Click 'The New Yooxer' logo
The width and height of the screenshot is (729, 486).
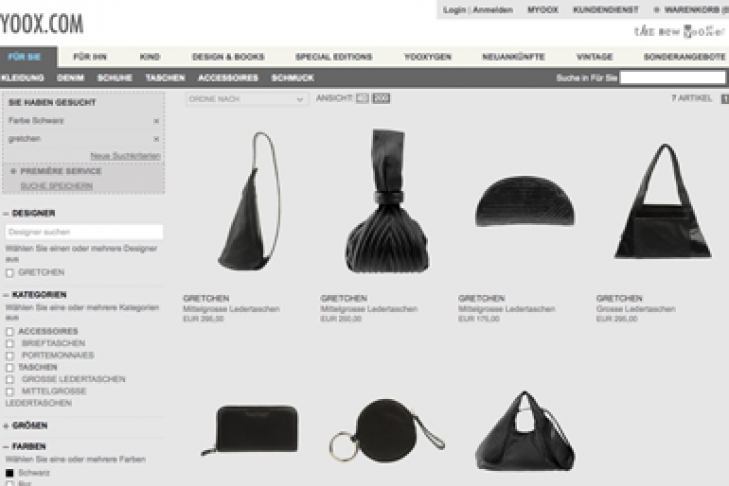pos(679,32)
